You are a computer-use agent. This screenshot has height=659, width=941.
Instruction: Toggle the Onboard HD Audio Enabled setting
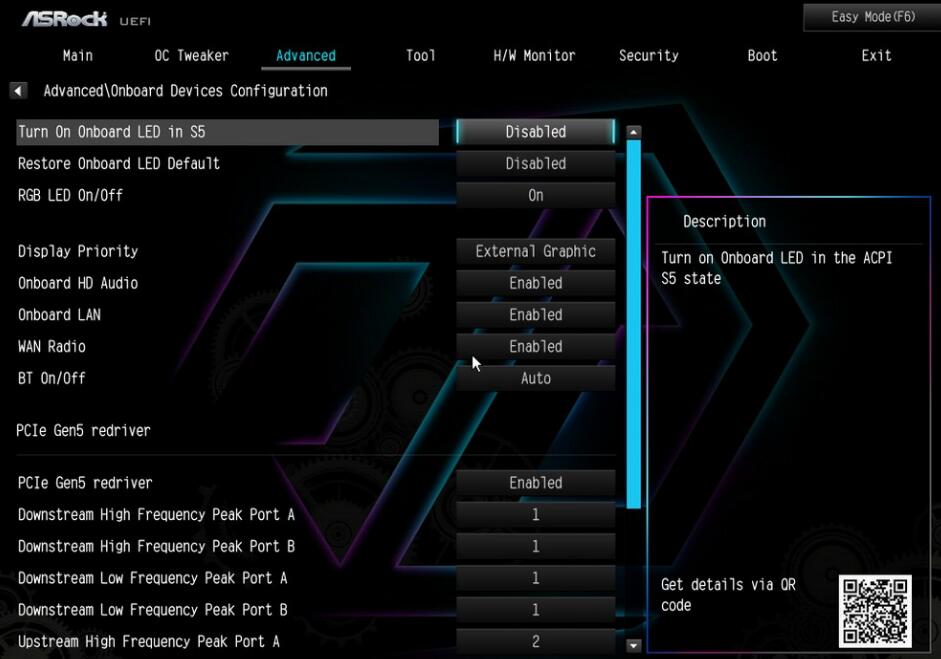(x=535, y=283)
